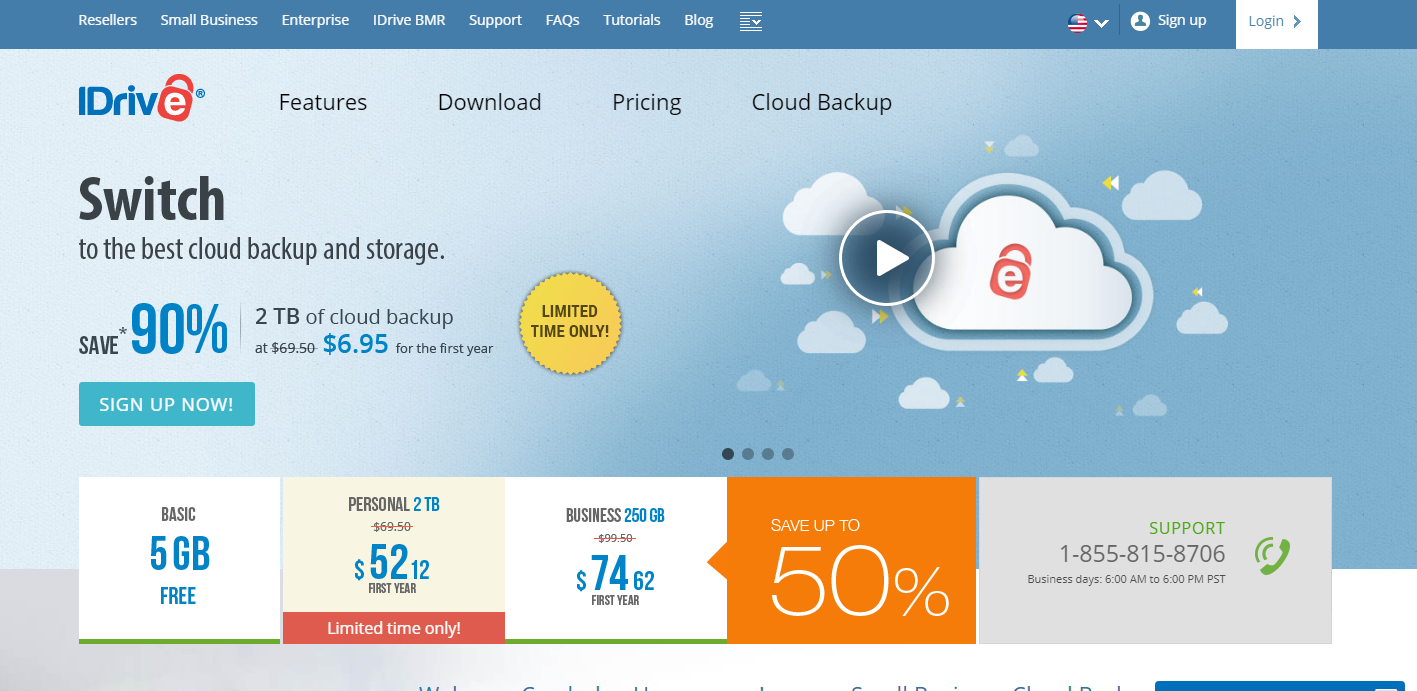Click the green phone support icon

point(1272,555)
